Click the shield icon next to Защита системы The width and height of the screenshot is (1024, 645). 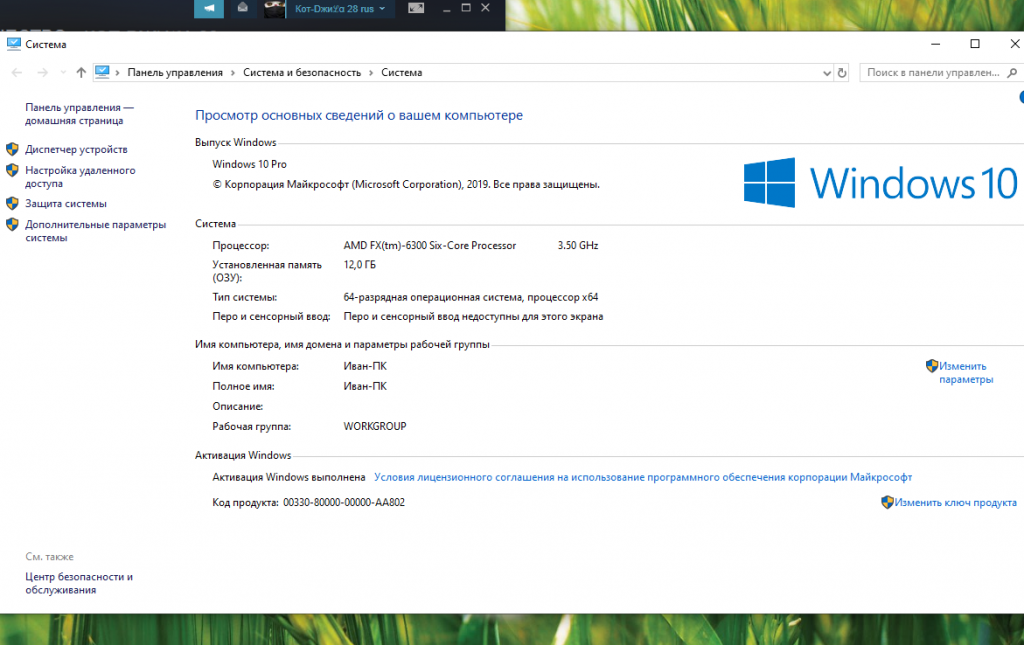coord(12,203)
